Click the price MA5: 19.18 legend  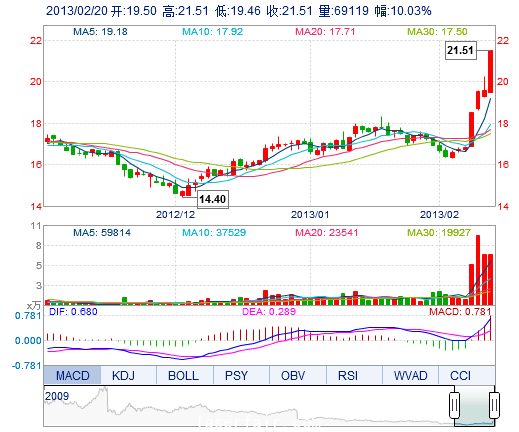pos(100,32)
